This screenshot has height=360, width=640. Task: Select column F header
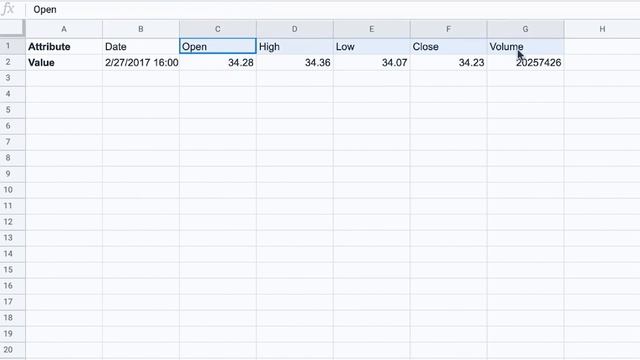click(x=449, y=29)
